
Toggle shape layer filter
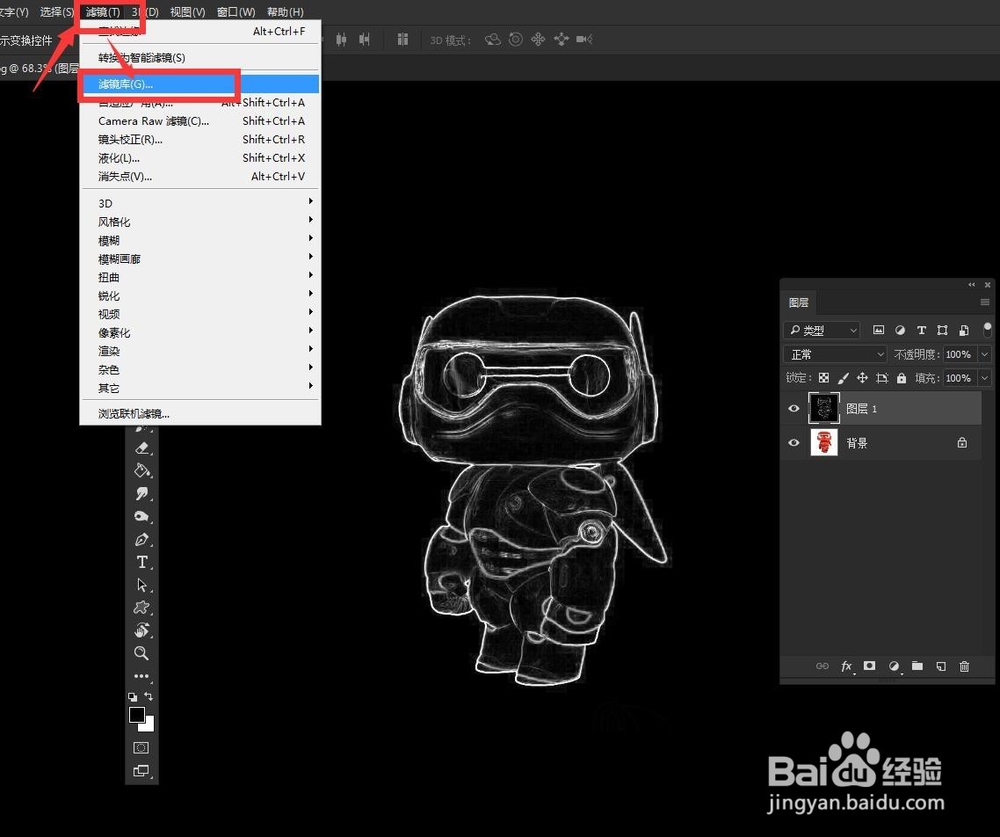[942, 330]
